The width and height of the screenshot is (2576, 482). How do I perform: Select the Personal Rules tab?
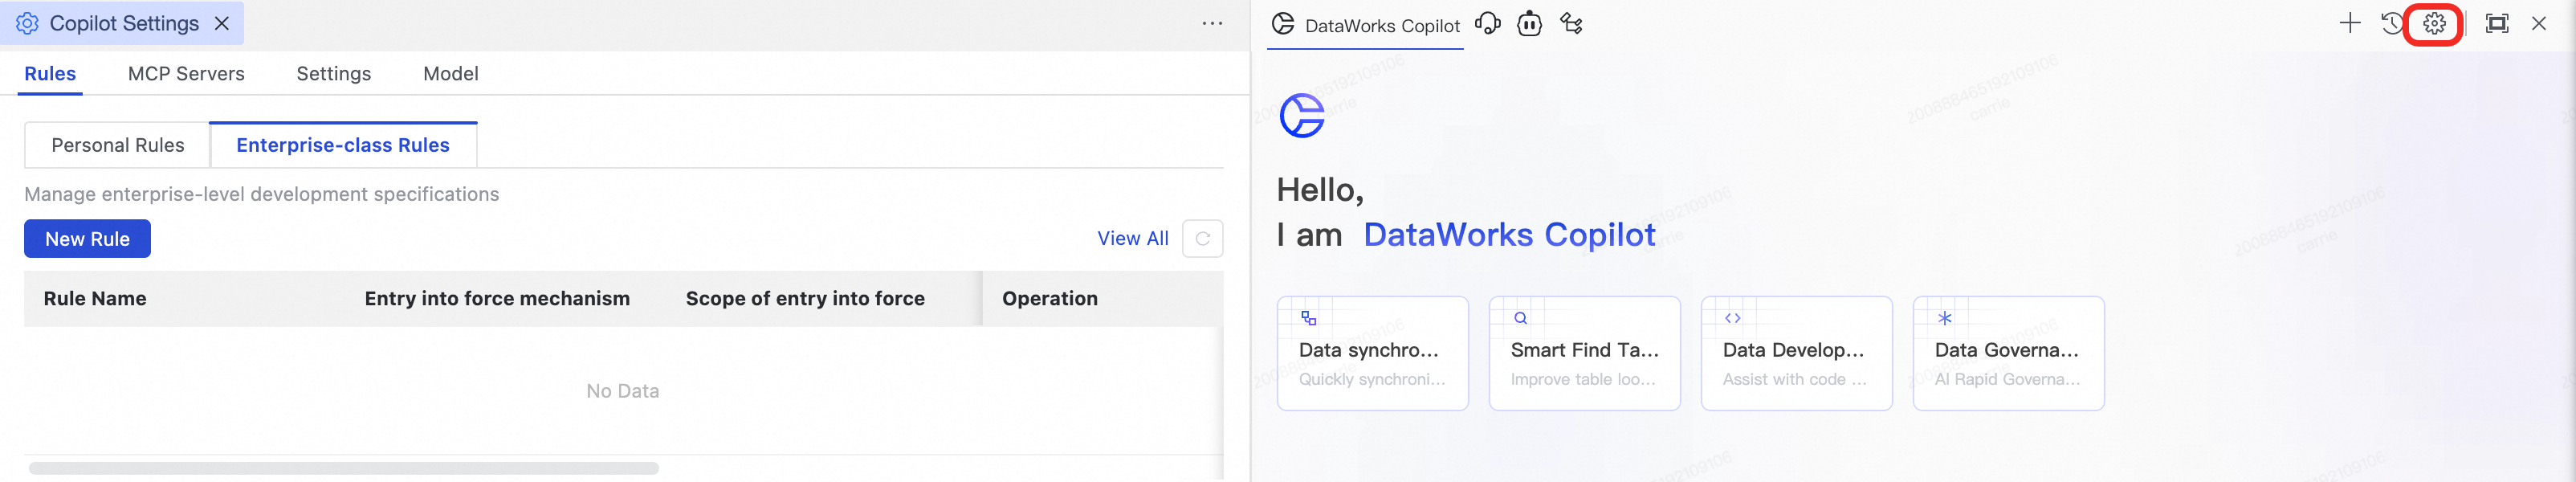(x=118, y=145)
